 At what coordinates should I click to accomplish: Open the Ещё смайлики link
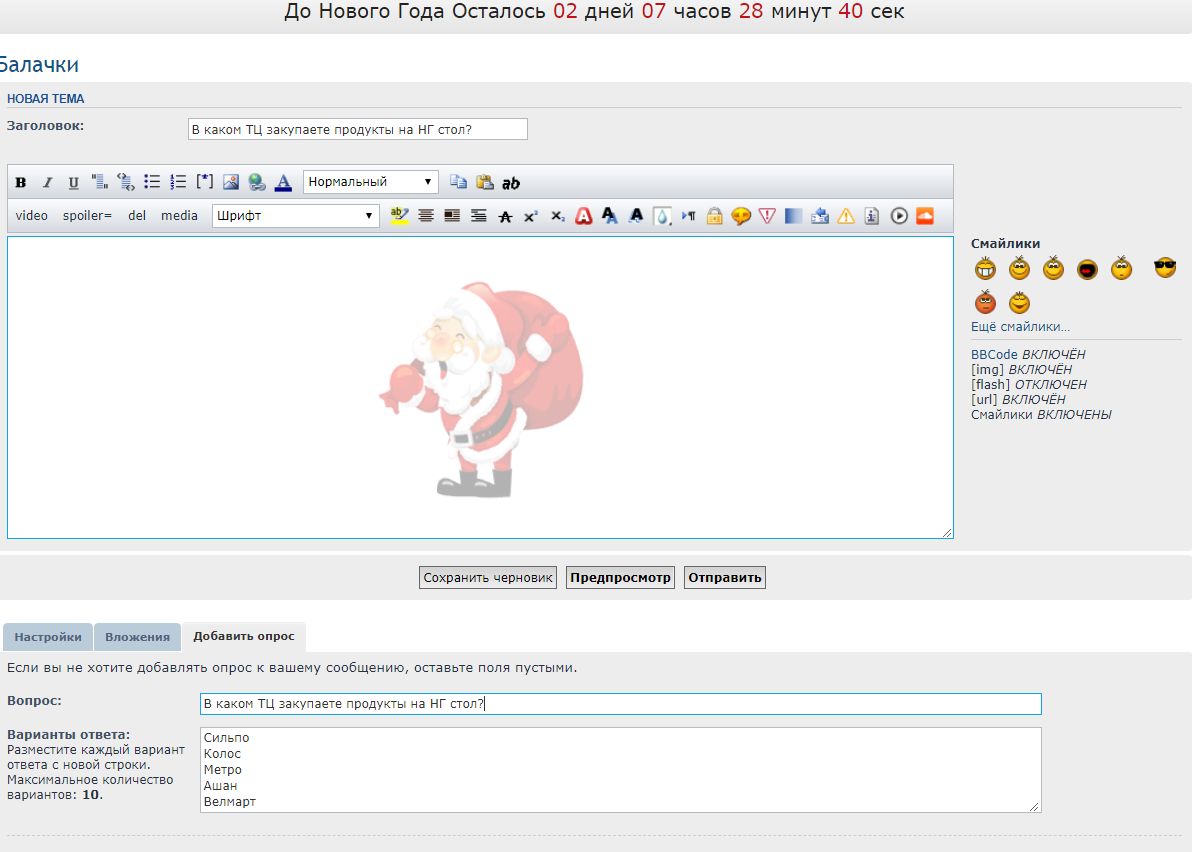click(1020, 327)
